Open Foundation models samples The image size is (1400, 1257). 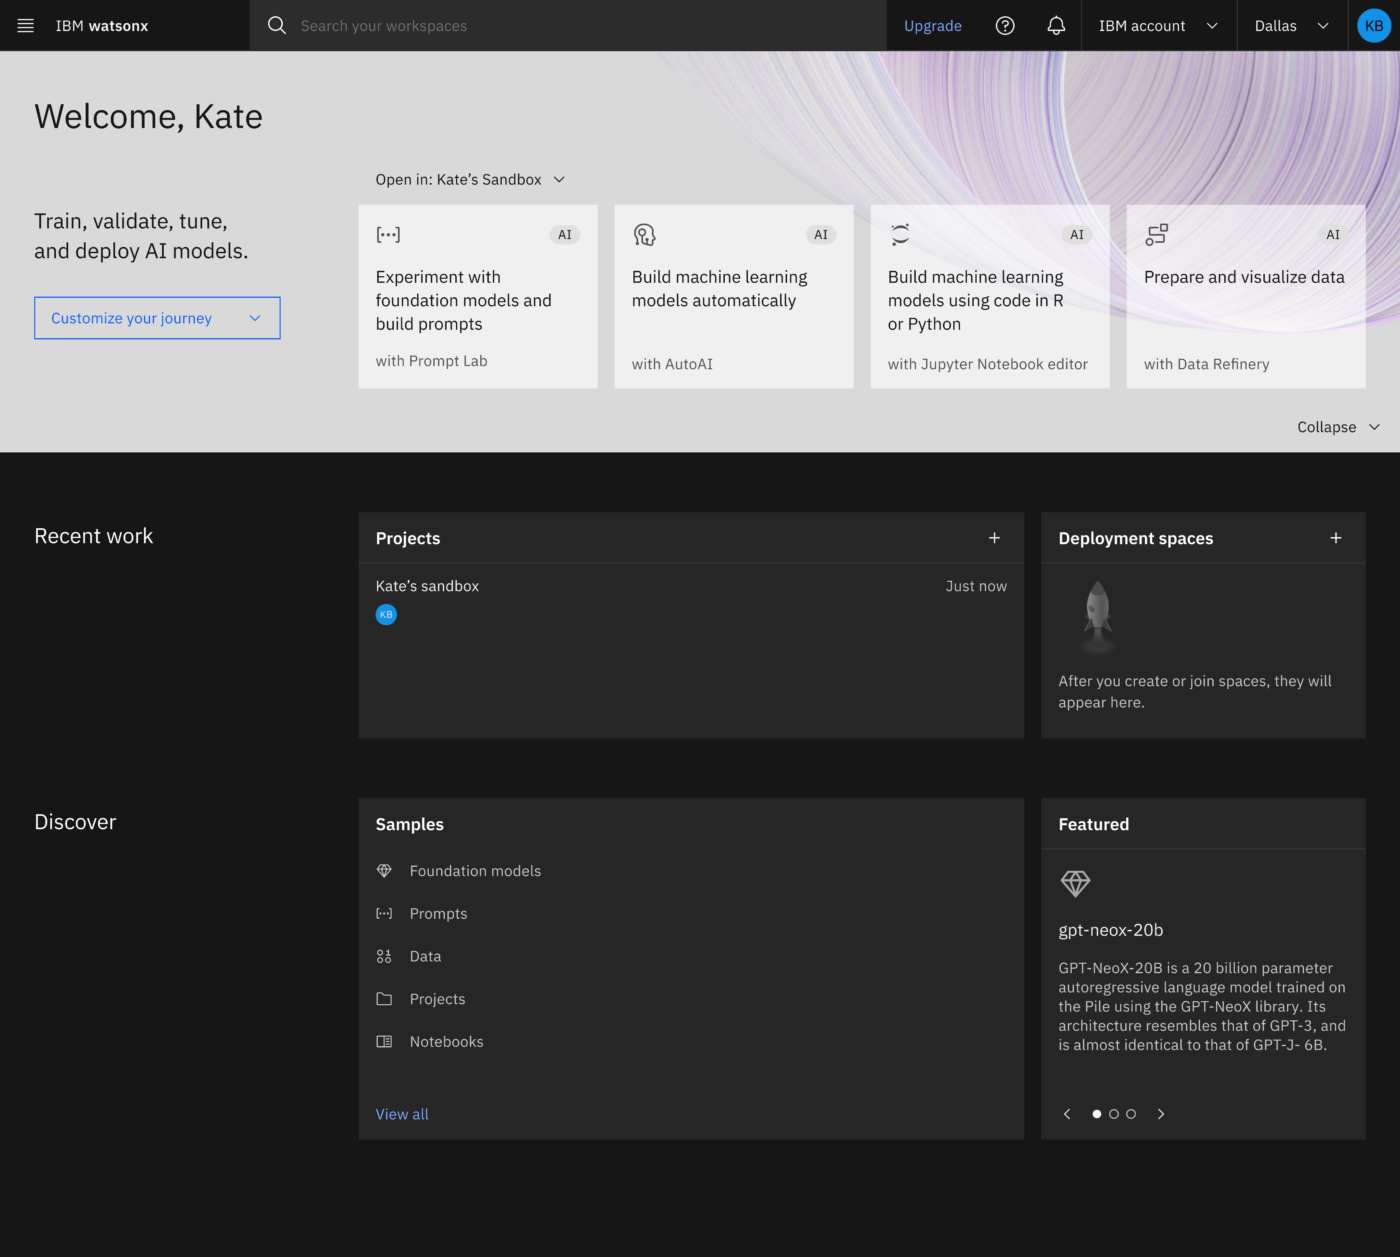point(475,871)
